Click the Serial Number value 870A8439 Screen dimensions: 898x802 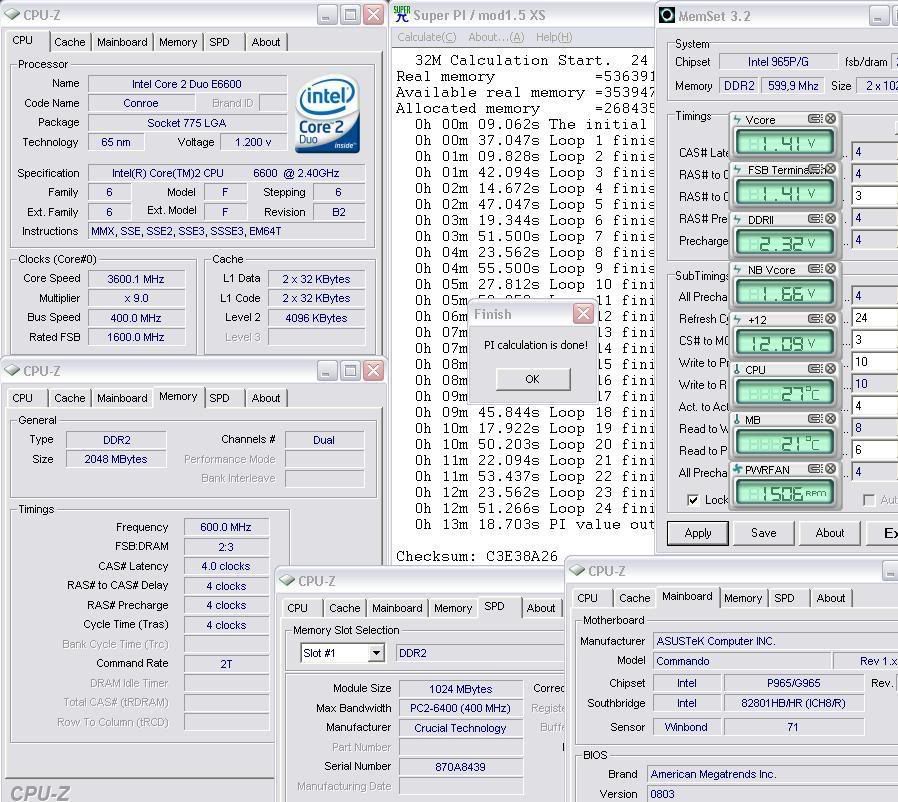point(460,766)
